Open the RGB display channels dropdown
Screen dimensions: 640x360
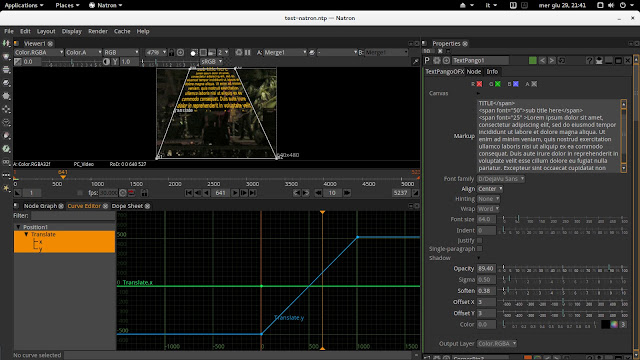[121, 52]
